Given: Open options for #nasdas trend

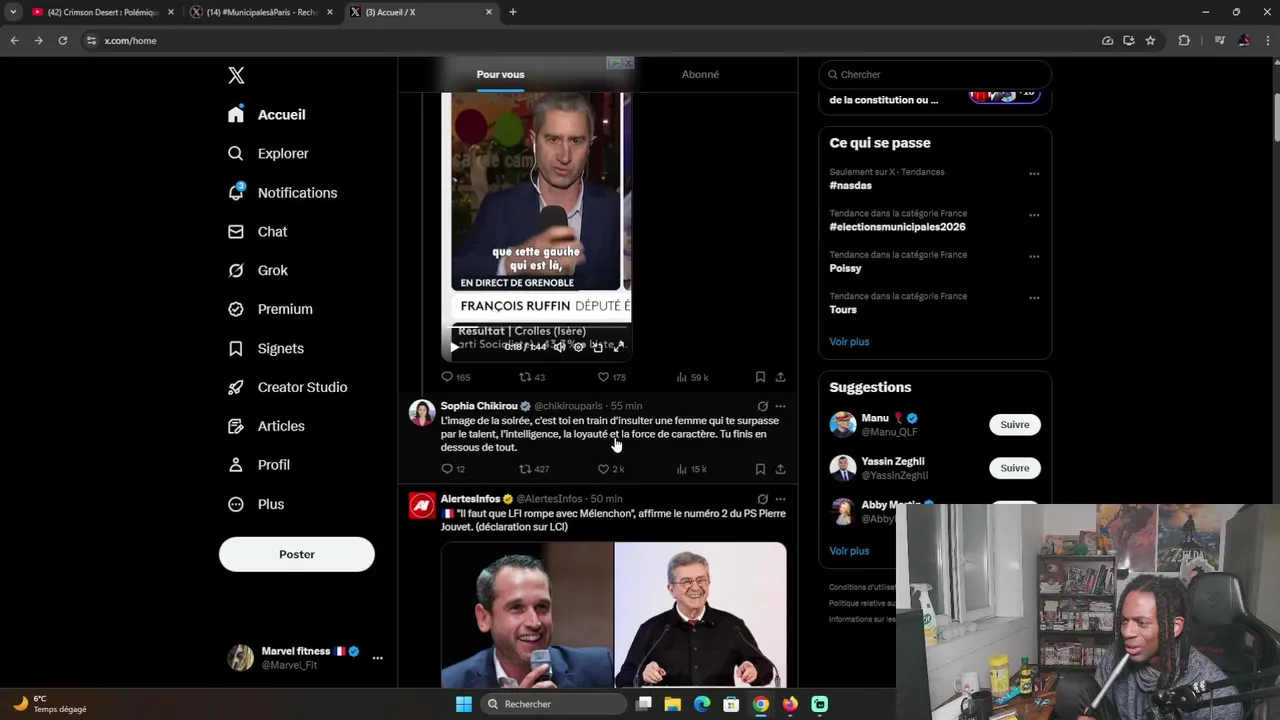Looking at the screenshot, I should (x=1034, y=173).
